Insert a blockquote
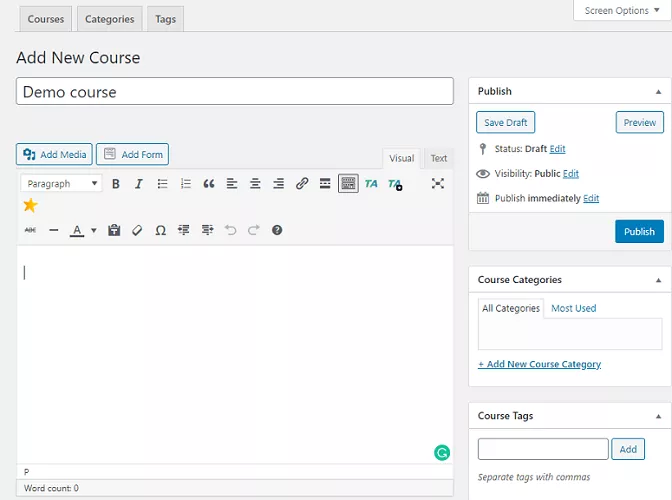The image size is (672, 500). (209, 184)
